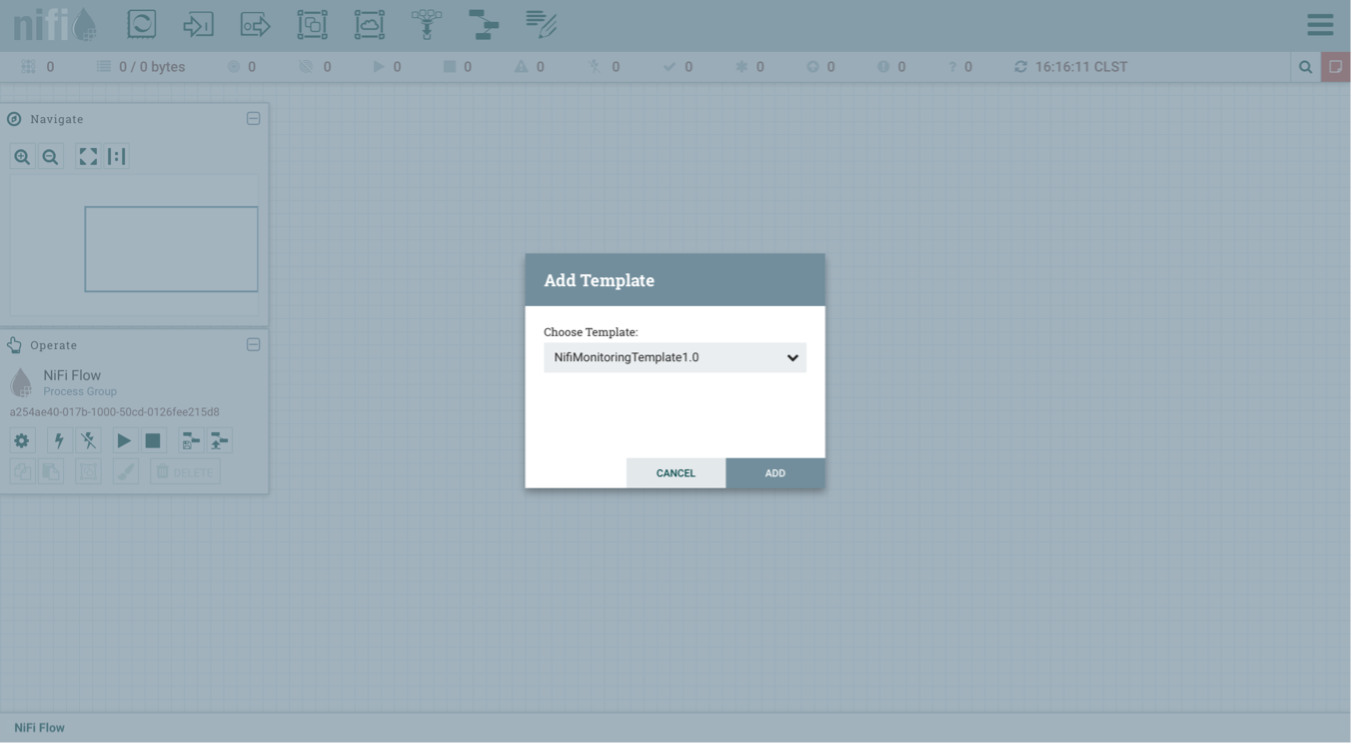Select the Output Port toolbar icon
This screenshot has height=745, width=1353.
(256, 25)
